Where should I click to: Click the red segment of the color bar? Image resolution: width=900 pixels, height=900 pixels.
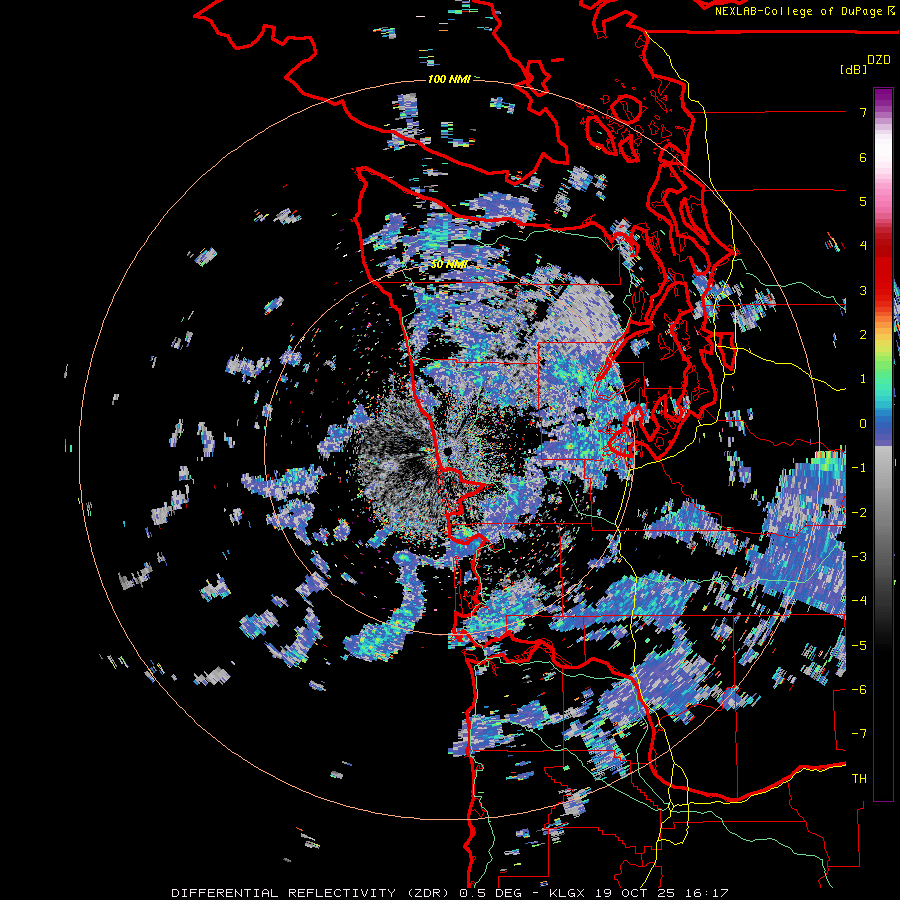coord(883,270)
